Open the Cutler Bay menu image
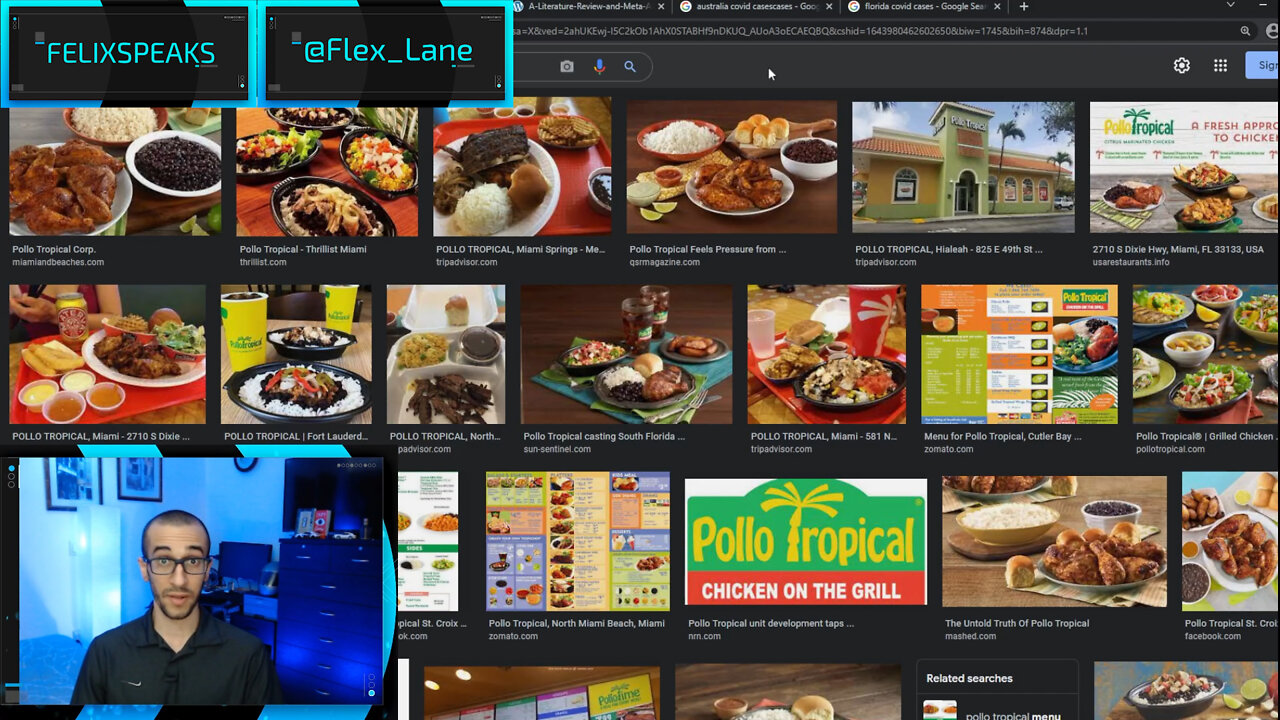 point(1019,354)
